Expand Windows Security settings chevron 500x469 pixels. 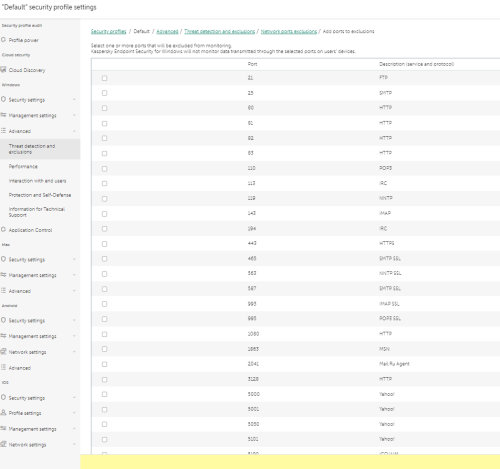pyautogui.click(x=74, y=99)
